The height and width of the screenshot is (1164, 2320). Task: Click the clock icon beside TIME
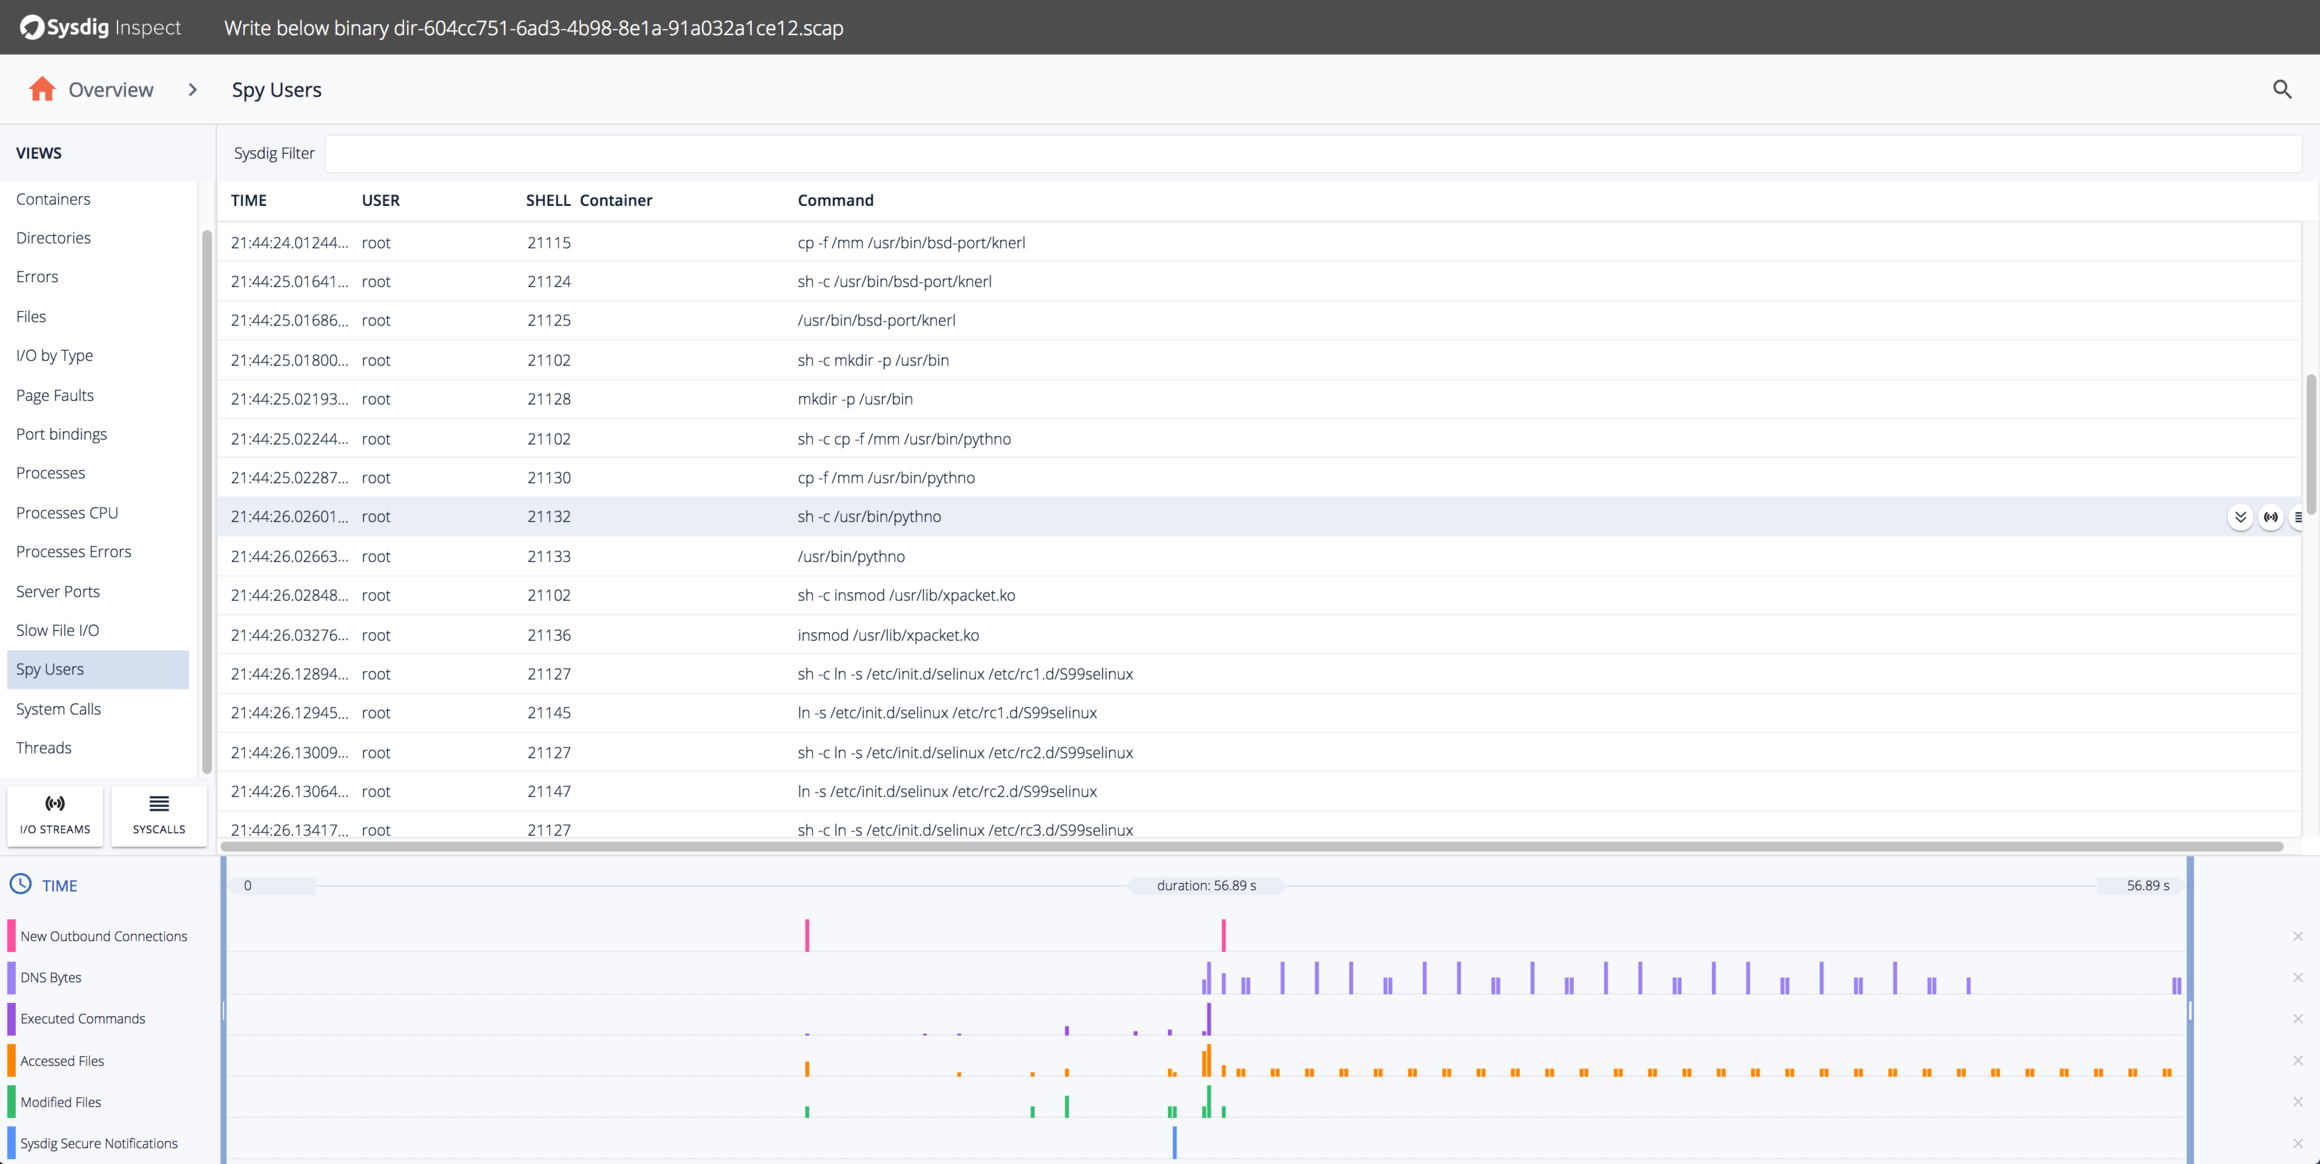click(21, 884)
